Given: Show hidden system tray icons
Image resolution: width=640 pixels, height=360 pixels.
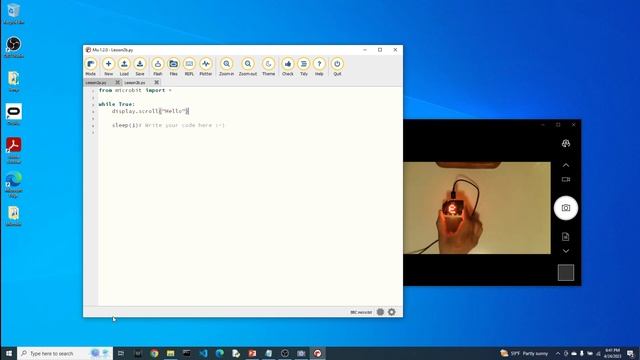Looking at the screenshot, I should coord(558,353).
